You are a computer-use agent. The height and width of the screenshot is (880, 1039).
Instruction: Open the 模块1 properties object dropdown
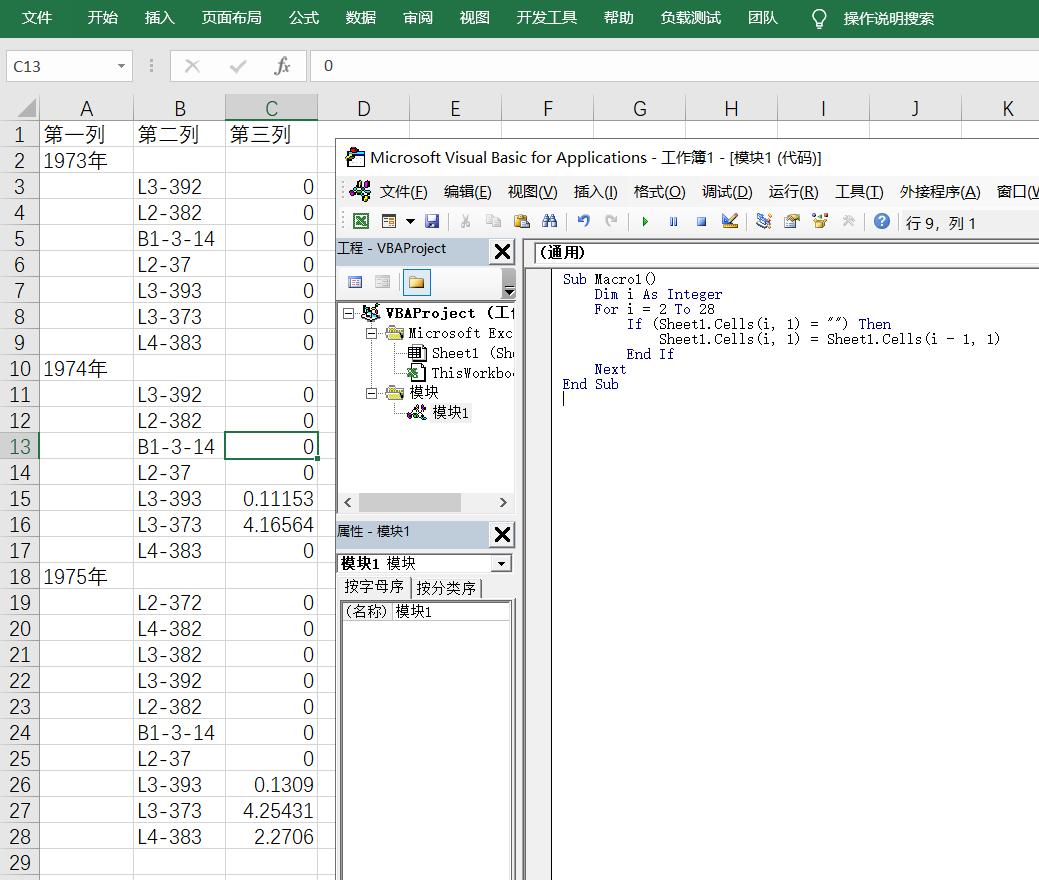500,564
